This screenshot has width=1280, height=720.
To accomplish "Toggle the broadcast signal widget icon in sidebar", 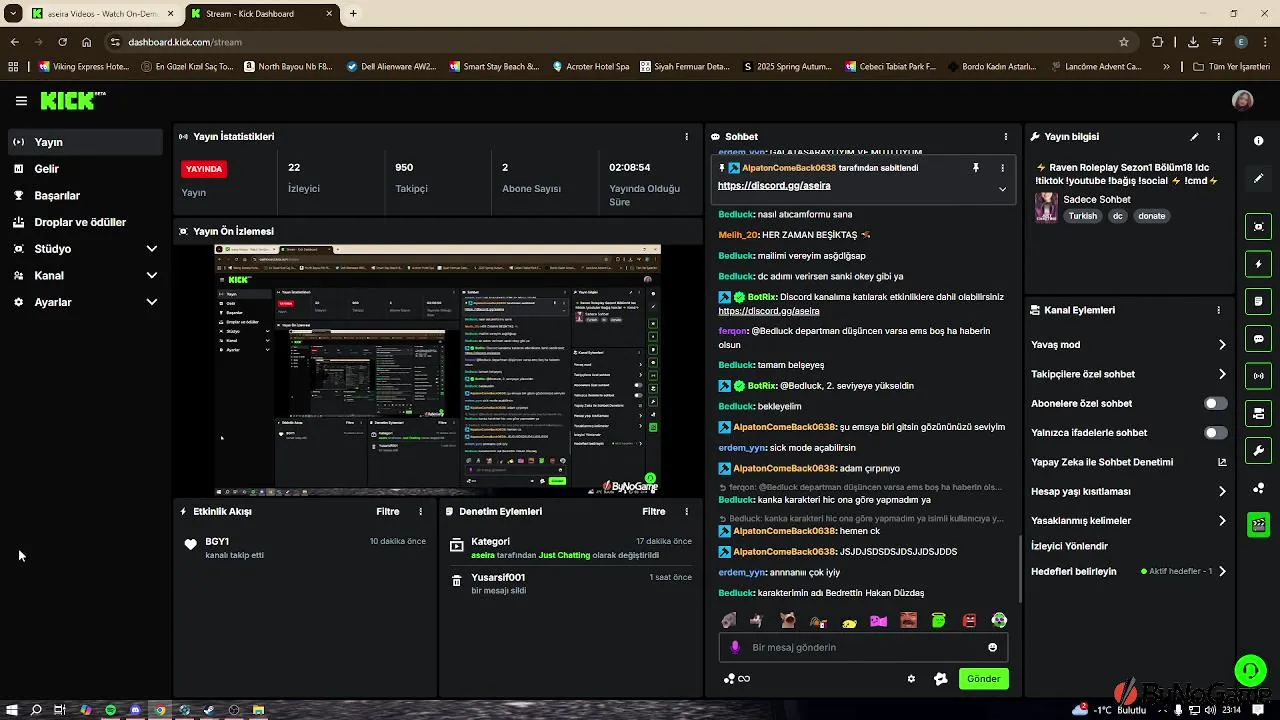I will click(x=1258, y=376).
